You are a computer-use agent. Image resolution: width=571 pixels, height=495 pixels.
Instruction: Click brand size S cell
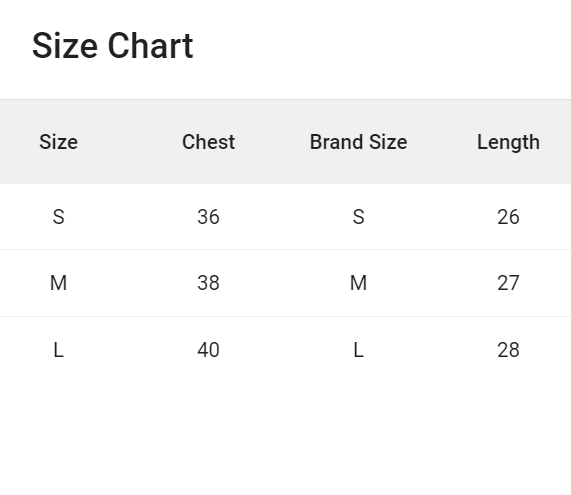(358, 217)
